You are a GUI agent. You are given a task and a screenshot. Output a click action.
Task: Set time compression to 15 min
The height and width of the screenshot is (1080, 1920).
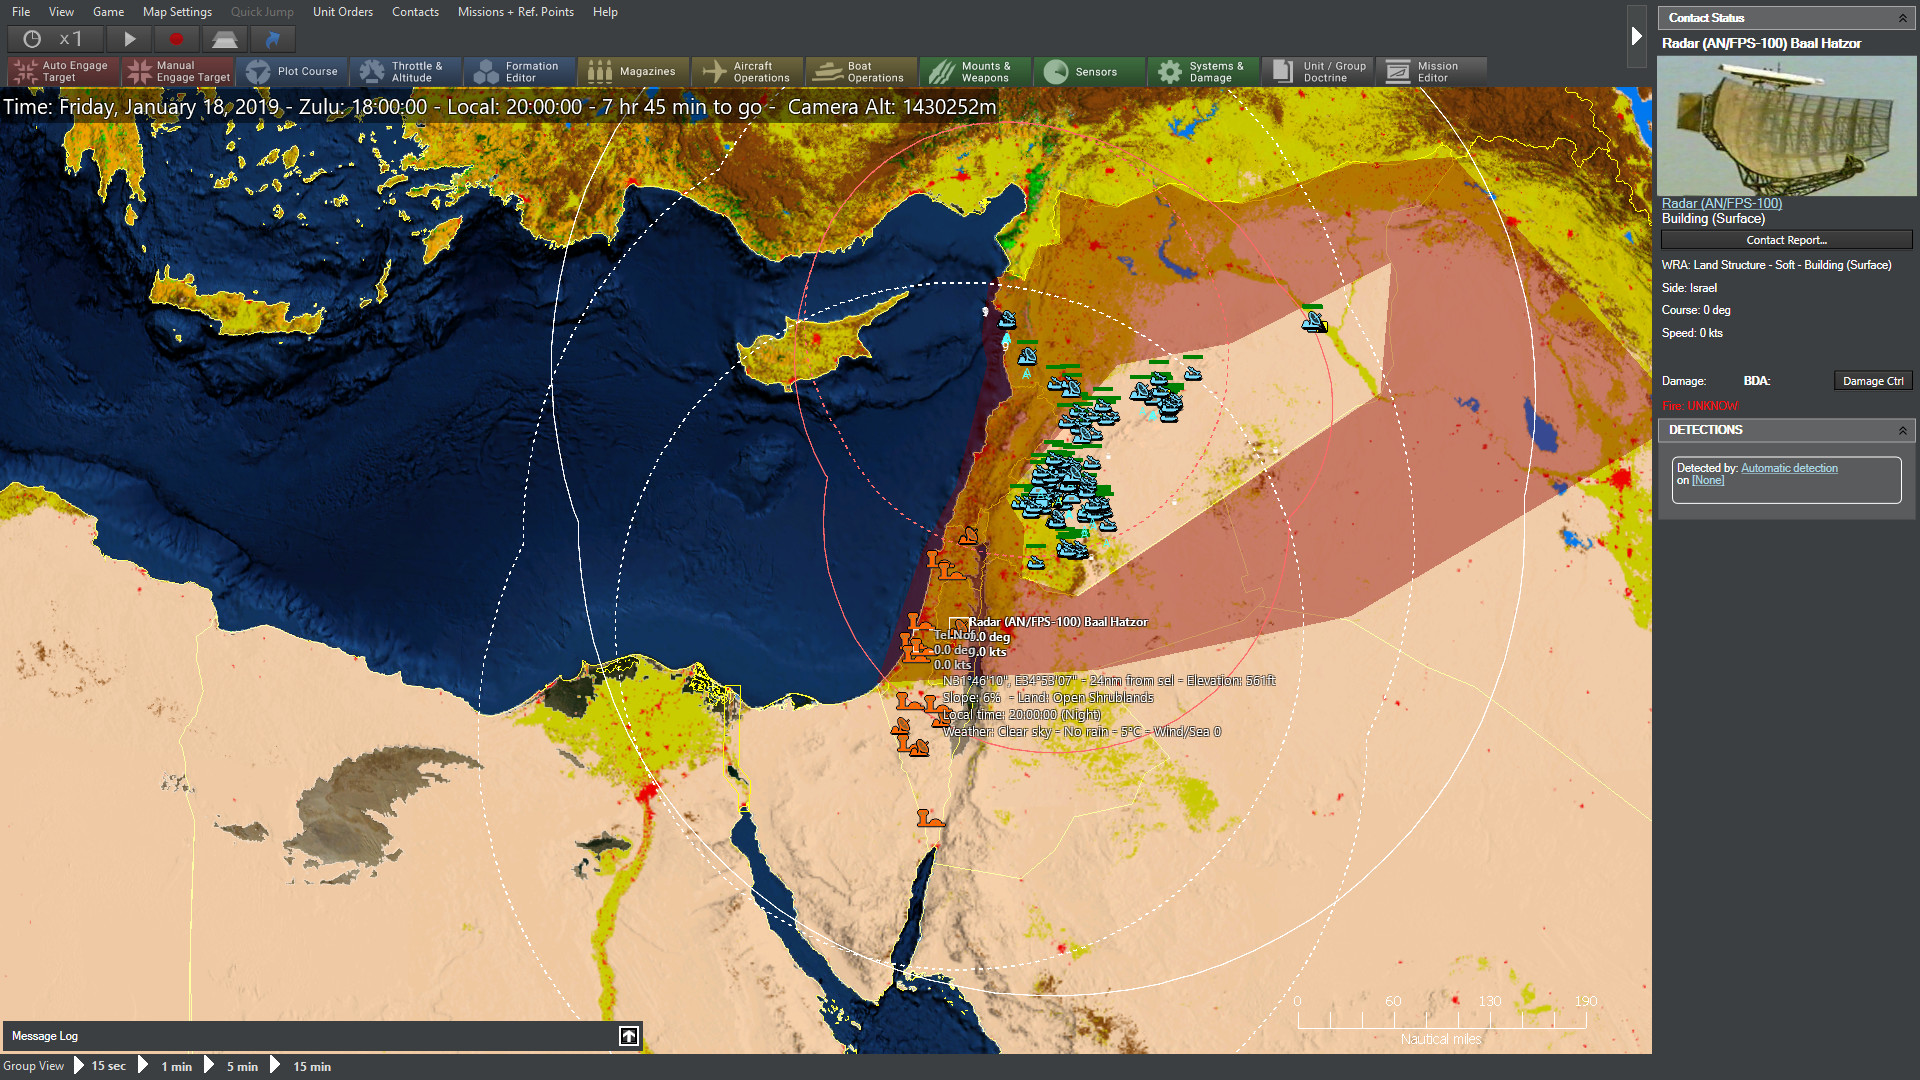click(x=310, y=1066)
